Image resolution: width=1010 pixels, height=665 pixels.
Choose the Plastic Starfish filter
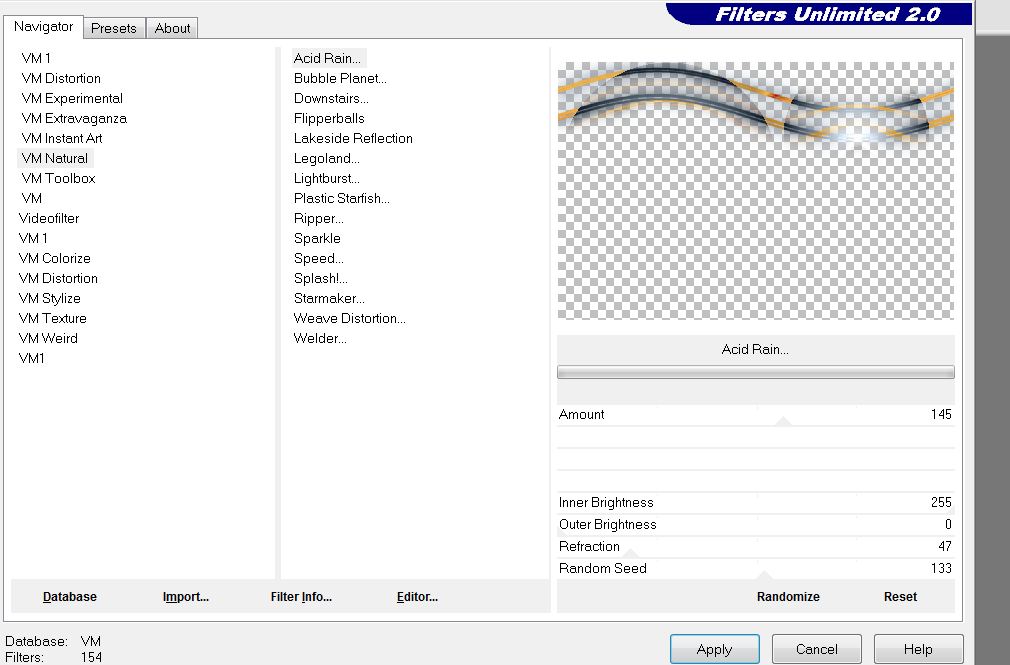tap(341, 198)
